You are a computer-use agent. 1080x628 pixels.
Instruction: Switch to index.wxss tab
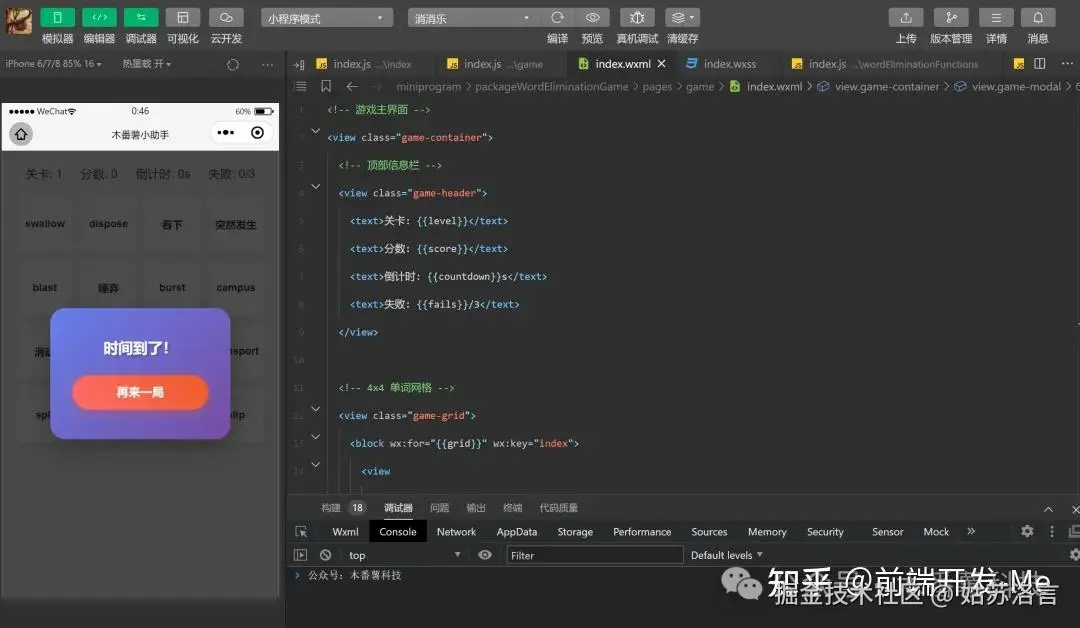722,64
